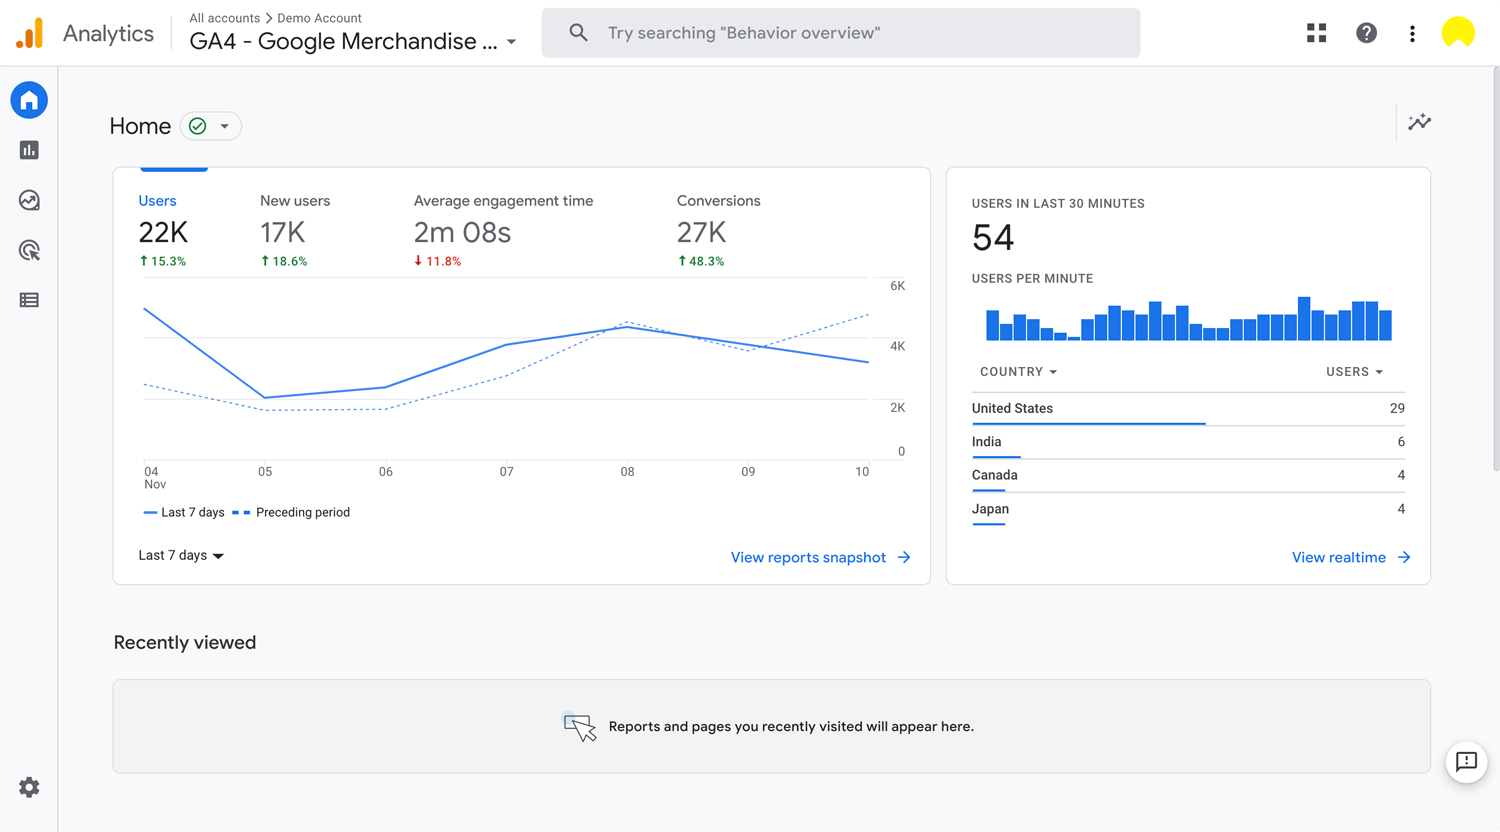1500x832 pixels.
Task: Open the USERS metric dropdown
Action: pos(1355,372)
